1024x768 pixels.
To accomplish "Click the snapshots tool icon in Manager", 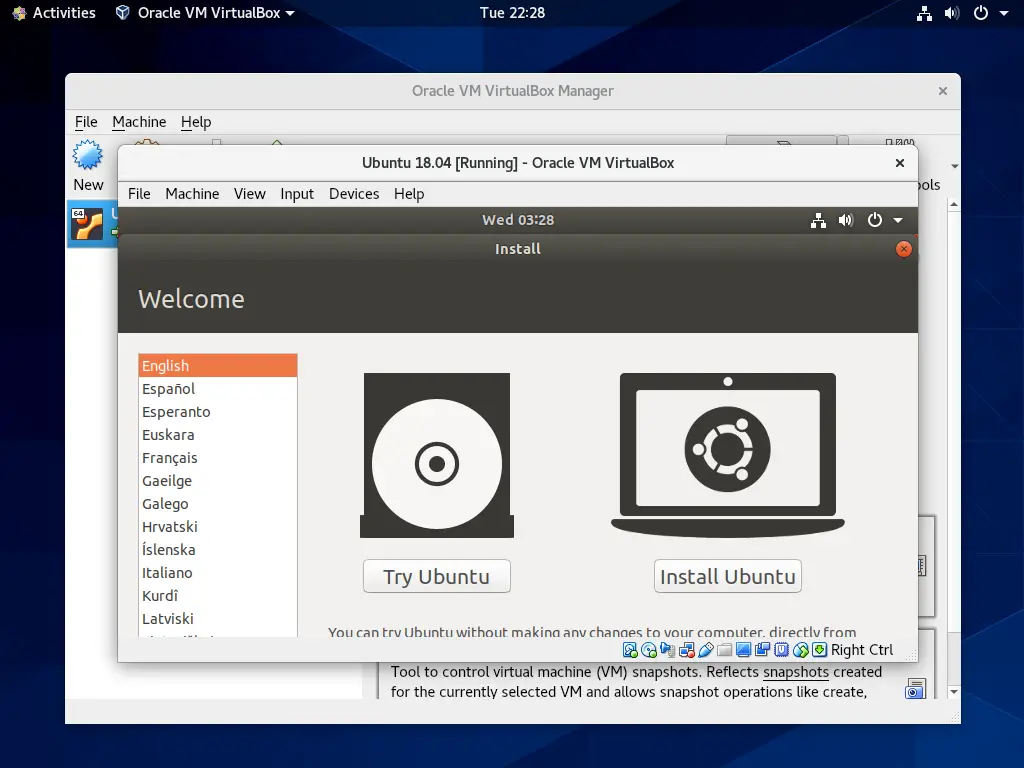I will (x=916, y=689).
